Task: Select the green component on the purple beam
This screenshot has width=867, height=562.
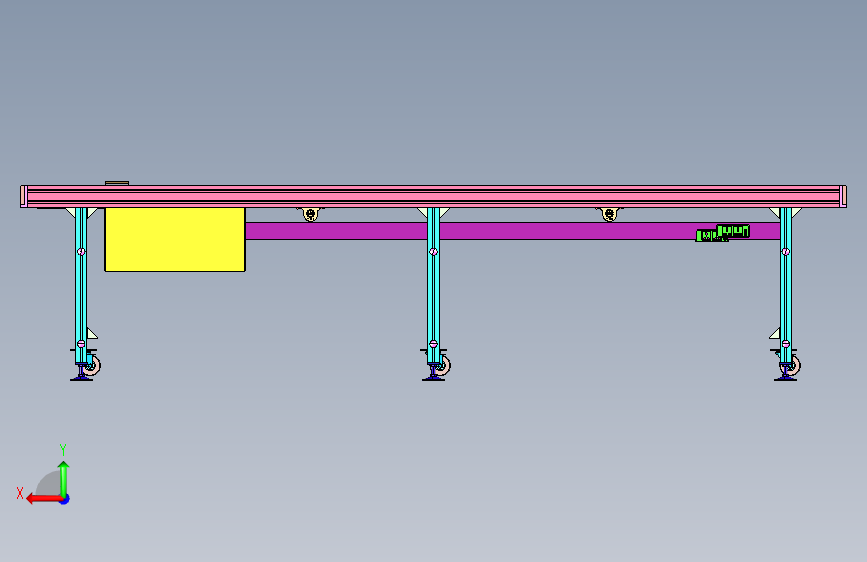Action: [x=723, y=233]
